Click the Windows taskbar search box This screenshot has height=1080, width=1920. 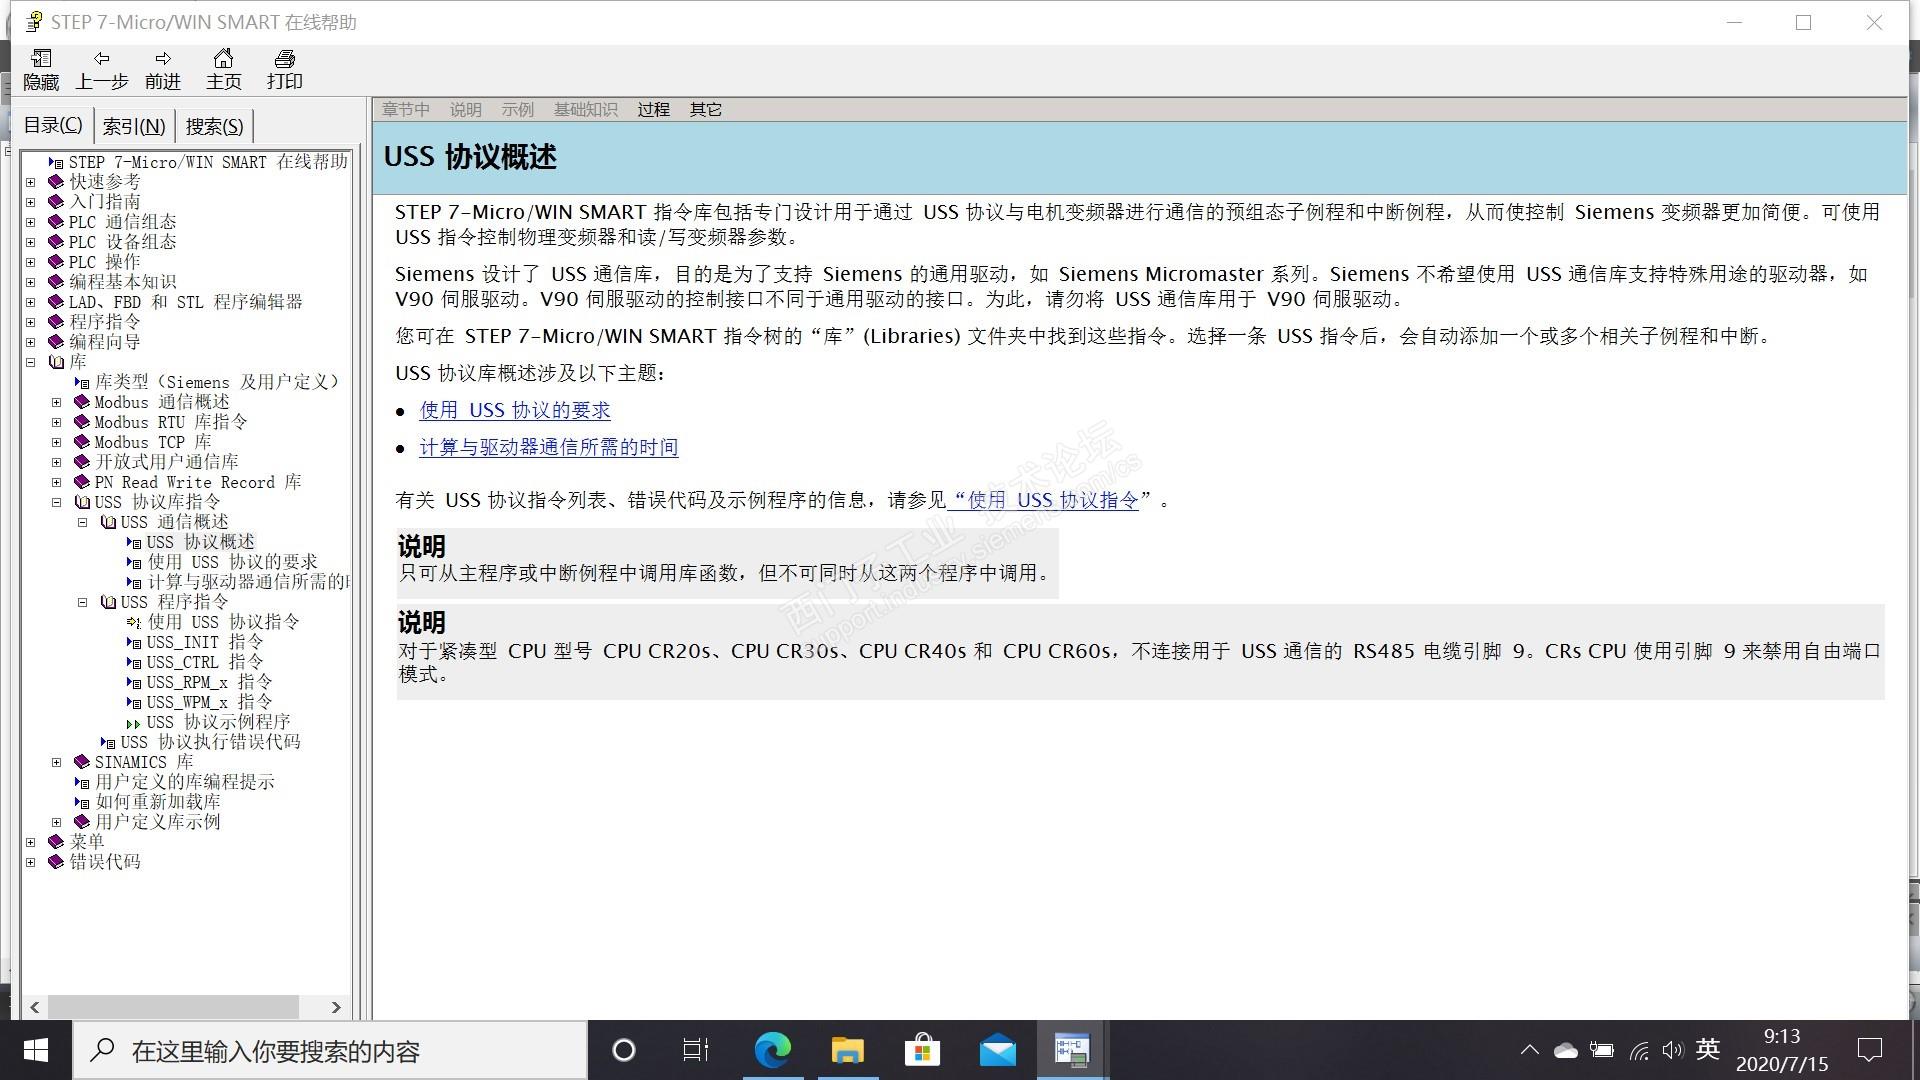pyautogui.click(x=330, y=1050)
